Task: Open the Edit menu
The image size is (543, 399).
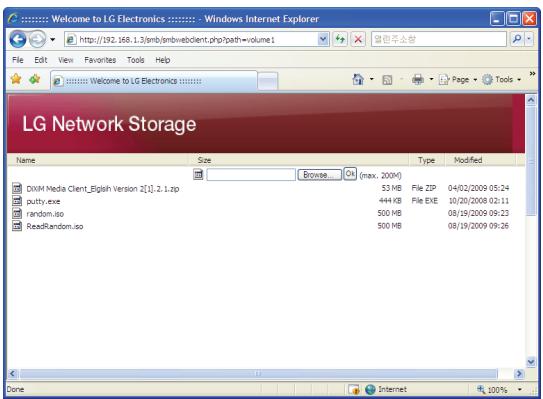Action: (x=41, y=60)
